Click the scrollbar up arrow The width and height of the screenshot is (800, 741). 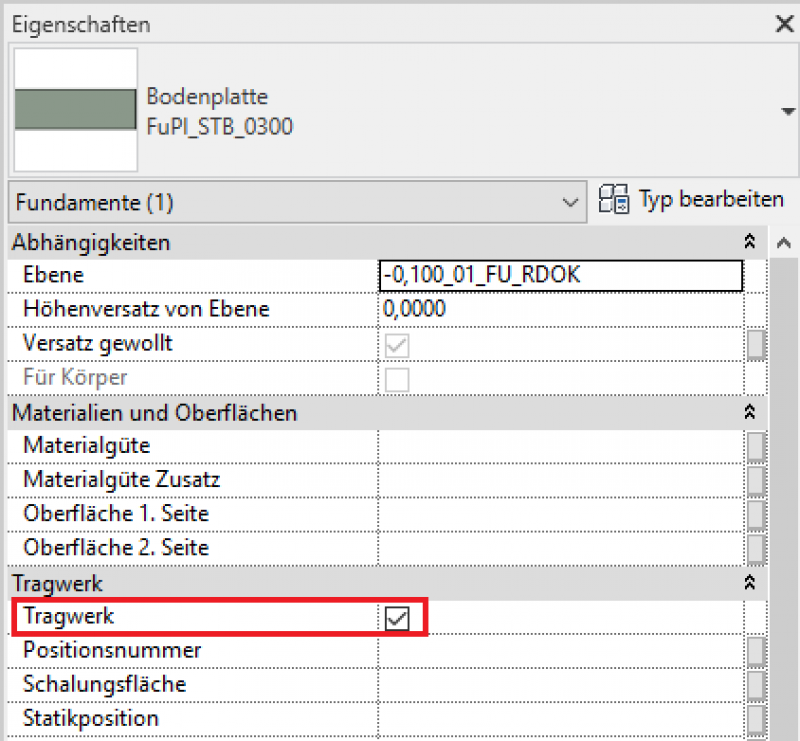(x=784, y=243)
